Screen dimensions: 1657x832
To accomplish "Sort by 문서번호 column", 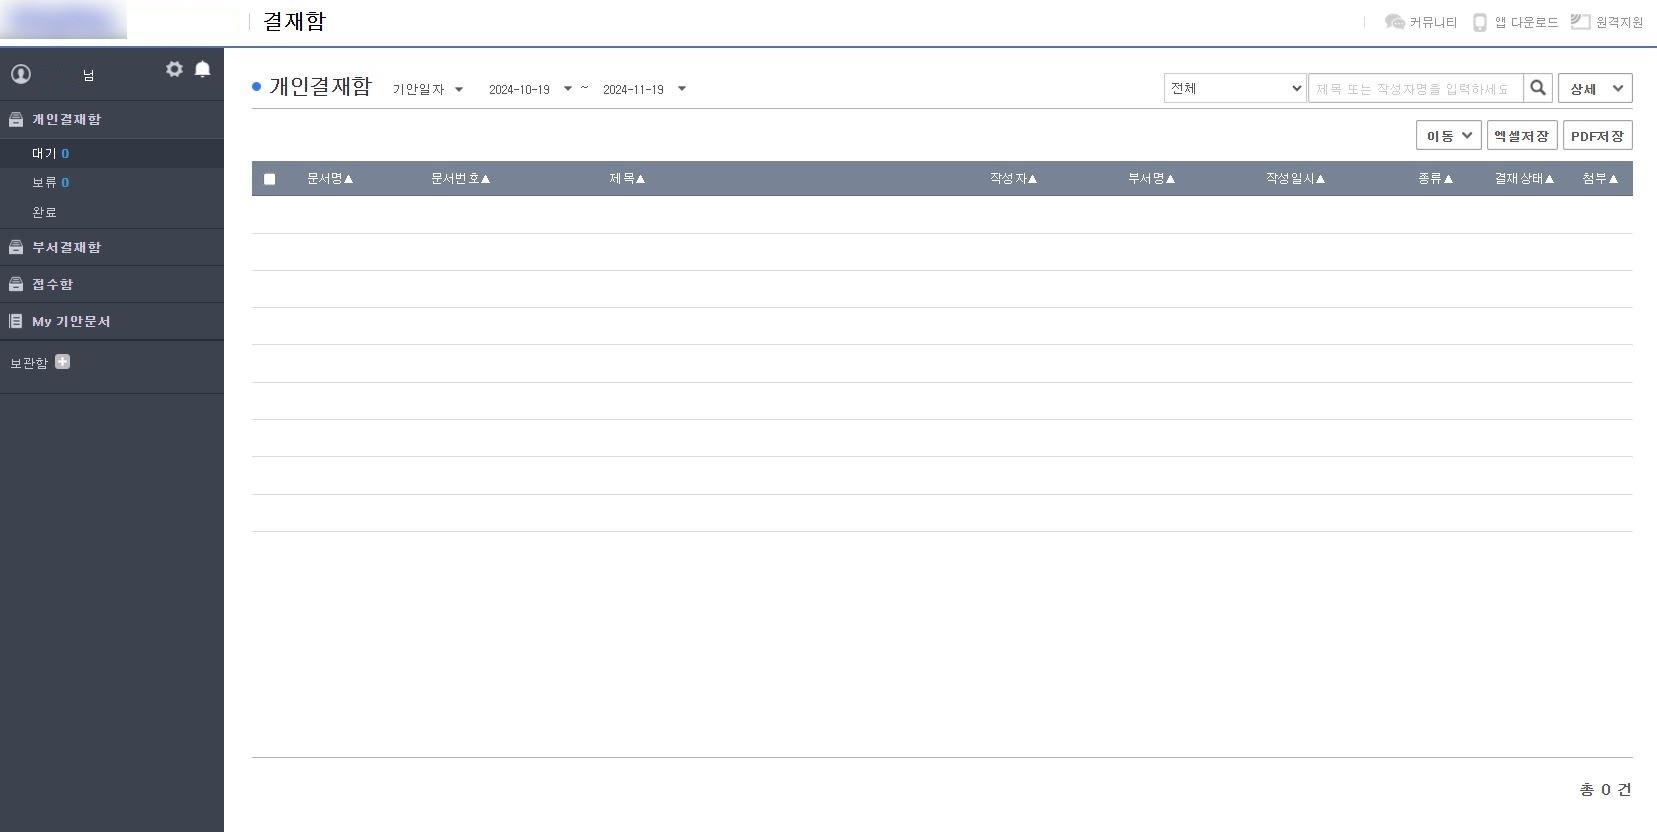I will tap(460, 178).
